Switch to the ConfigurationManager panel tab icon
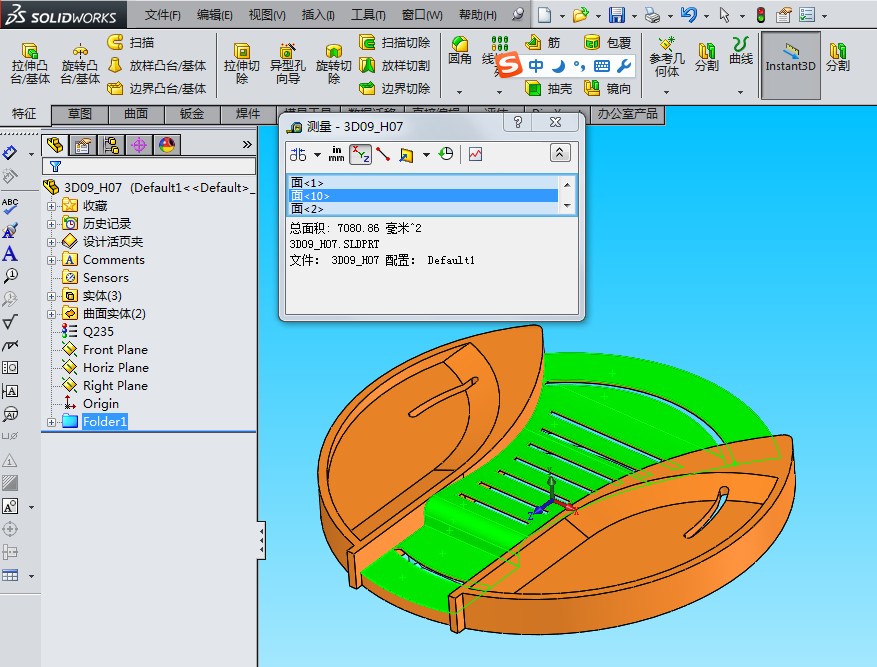Image resolution: width=877 pixels, height=667 pixels. click(x=110, y=145)
